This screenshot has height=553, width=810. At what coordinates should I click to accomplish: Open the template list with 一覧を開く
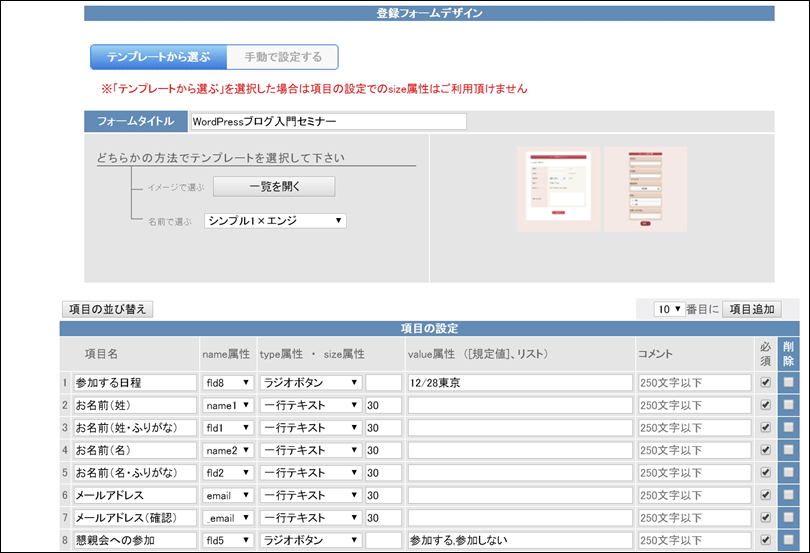point(274,187)
